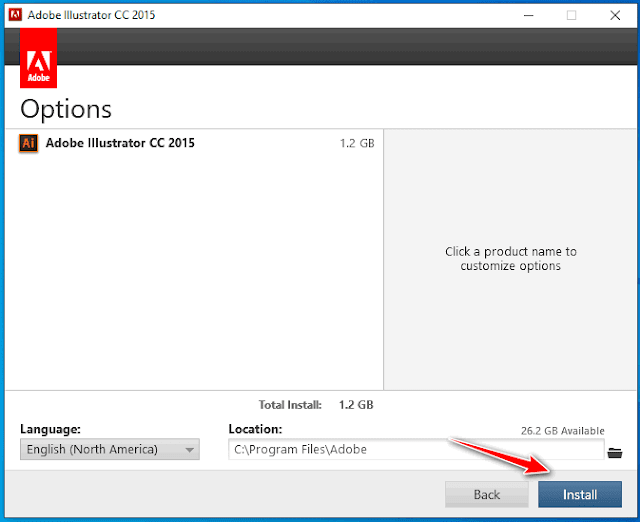Close the installer window
The height and width of the screenshot is (522, 640).
coord(615,15)
